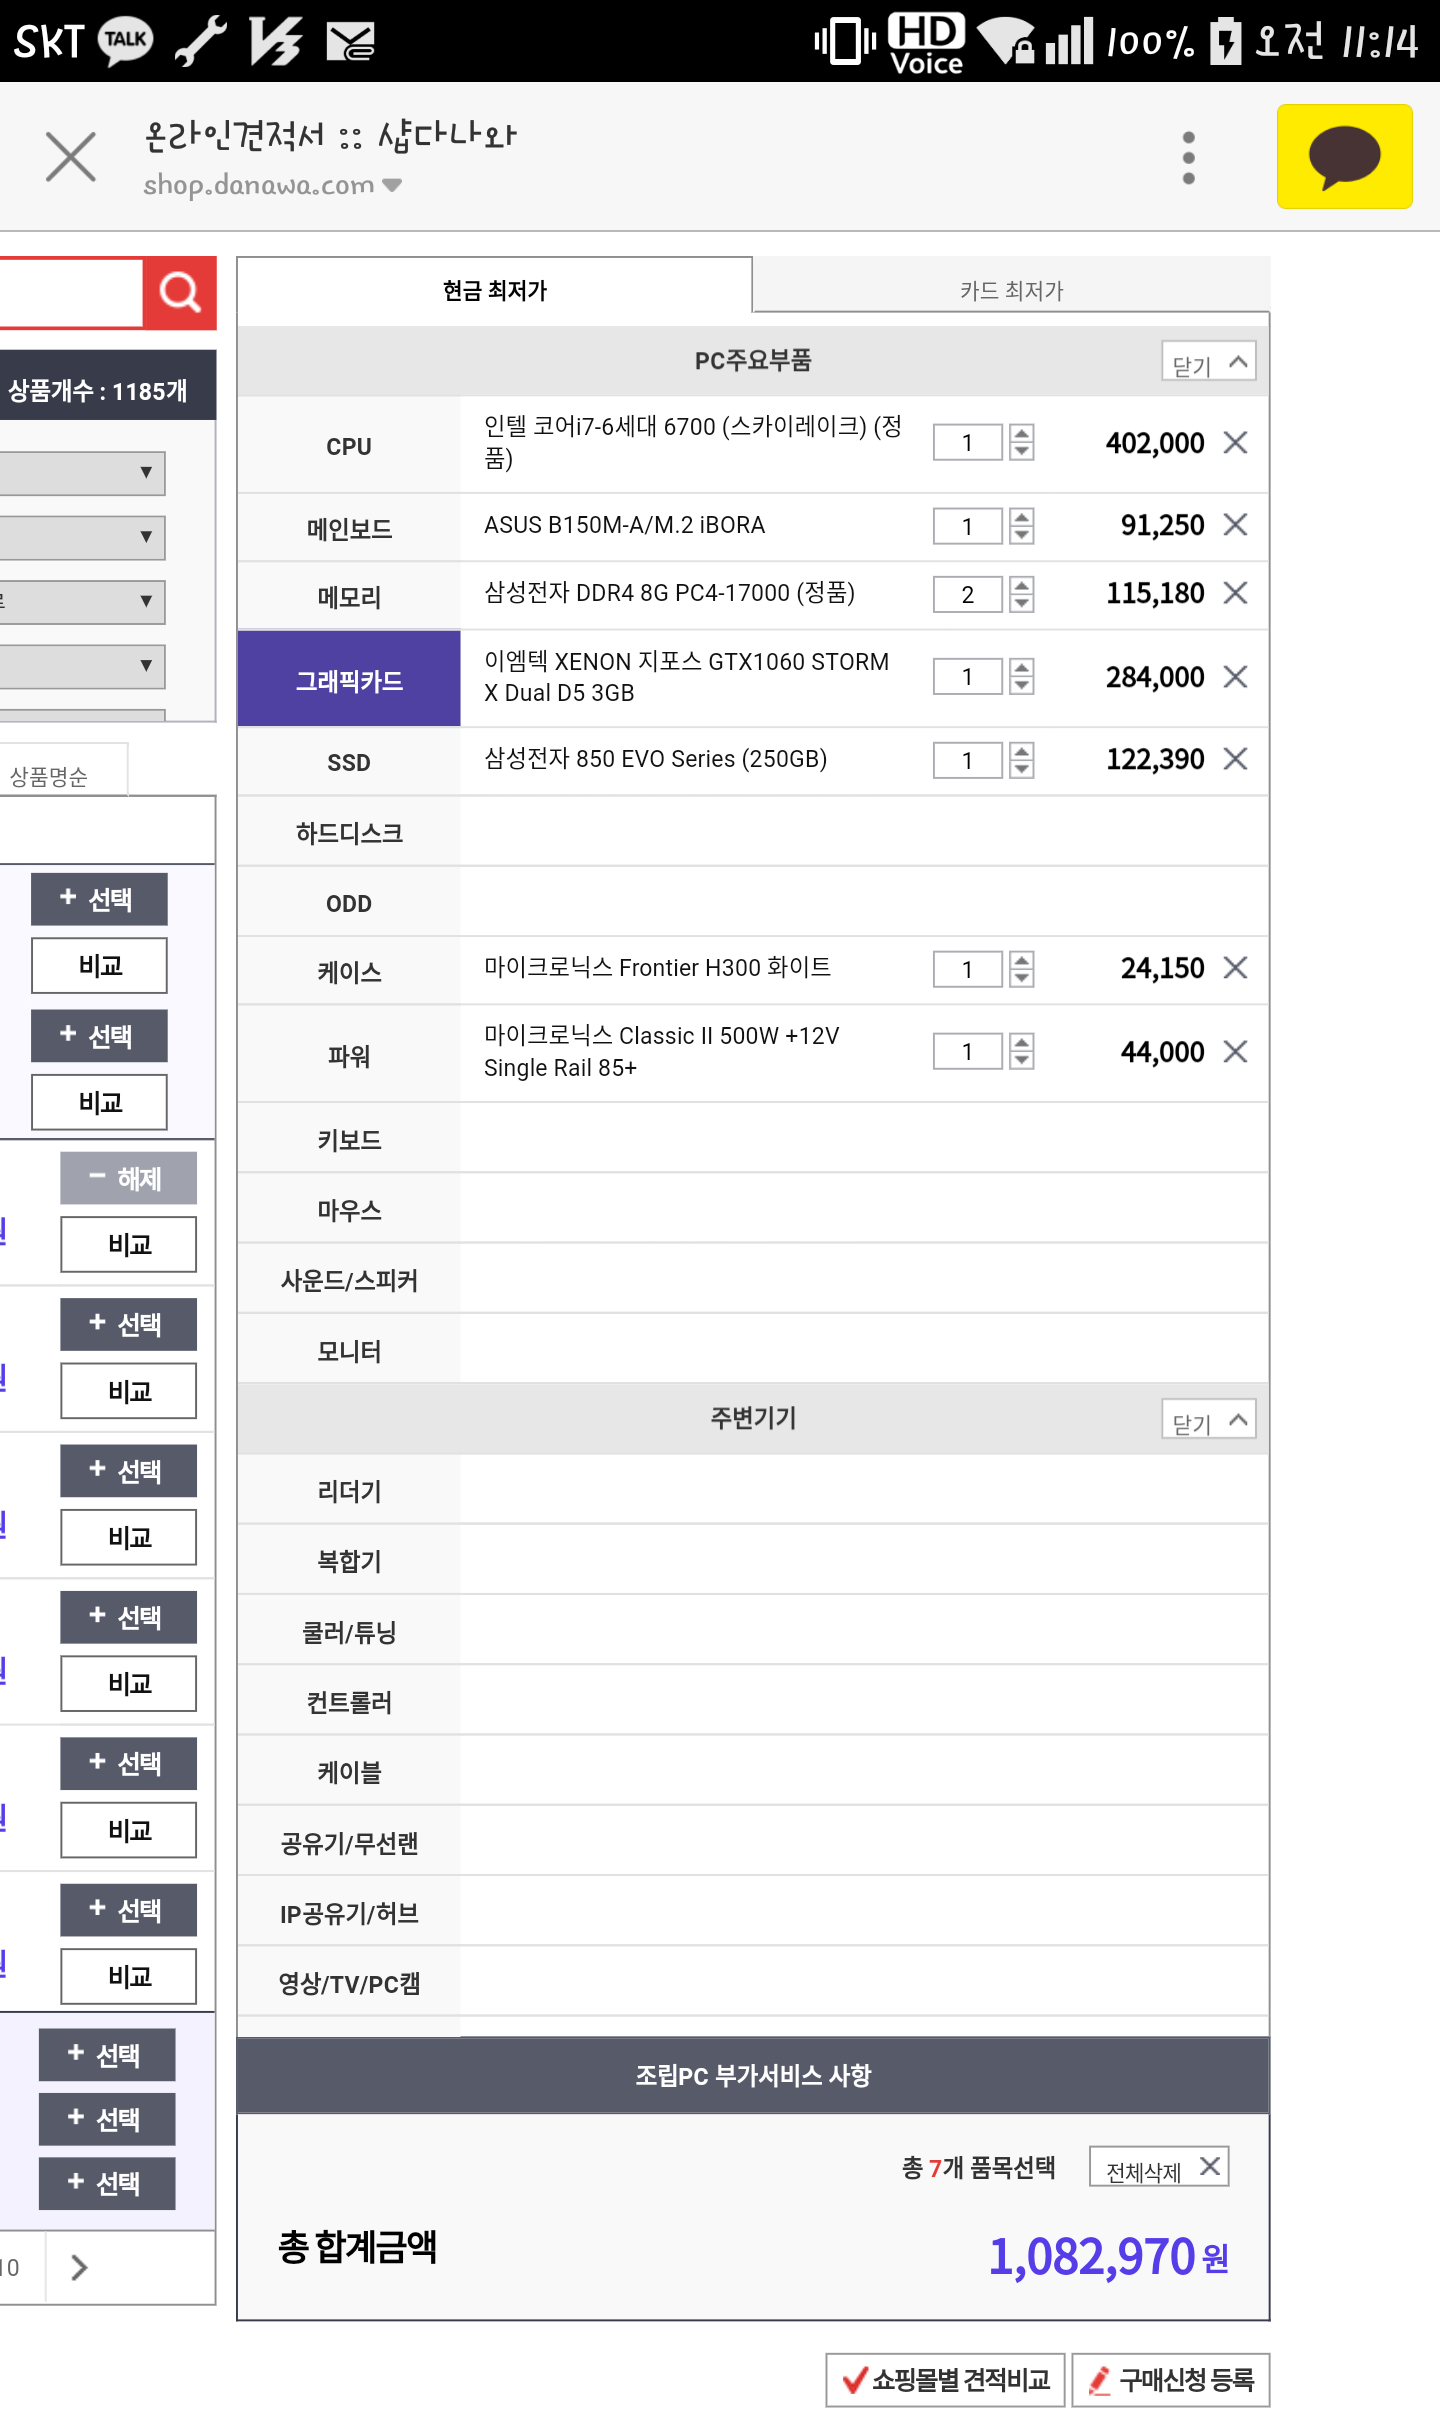This screenshot has width=1440, height=2417.
Task: Remove the Frontier H300 case item
Action: (x=1236, y=967)
